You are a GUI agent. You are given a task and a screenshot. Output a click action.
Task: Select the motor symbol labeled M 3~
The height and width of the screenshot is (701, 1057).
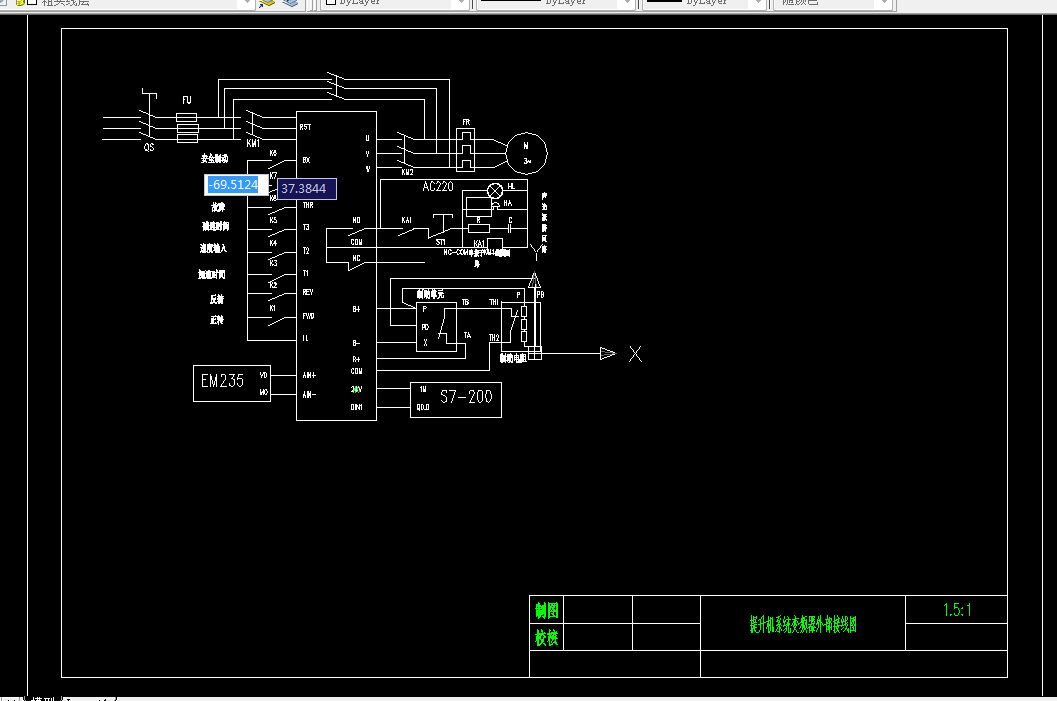[526, 153]
